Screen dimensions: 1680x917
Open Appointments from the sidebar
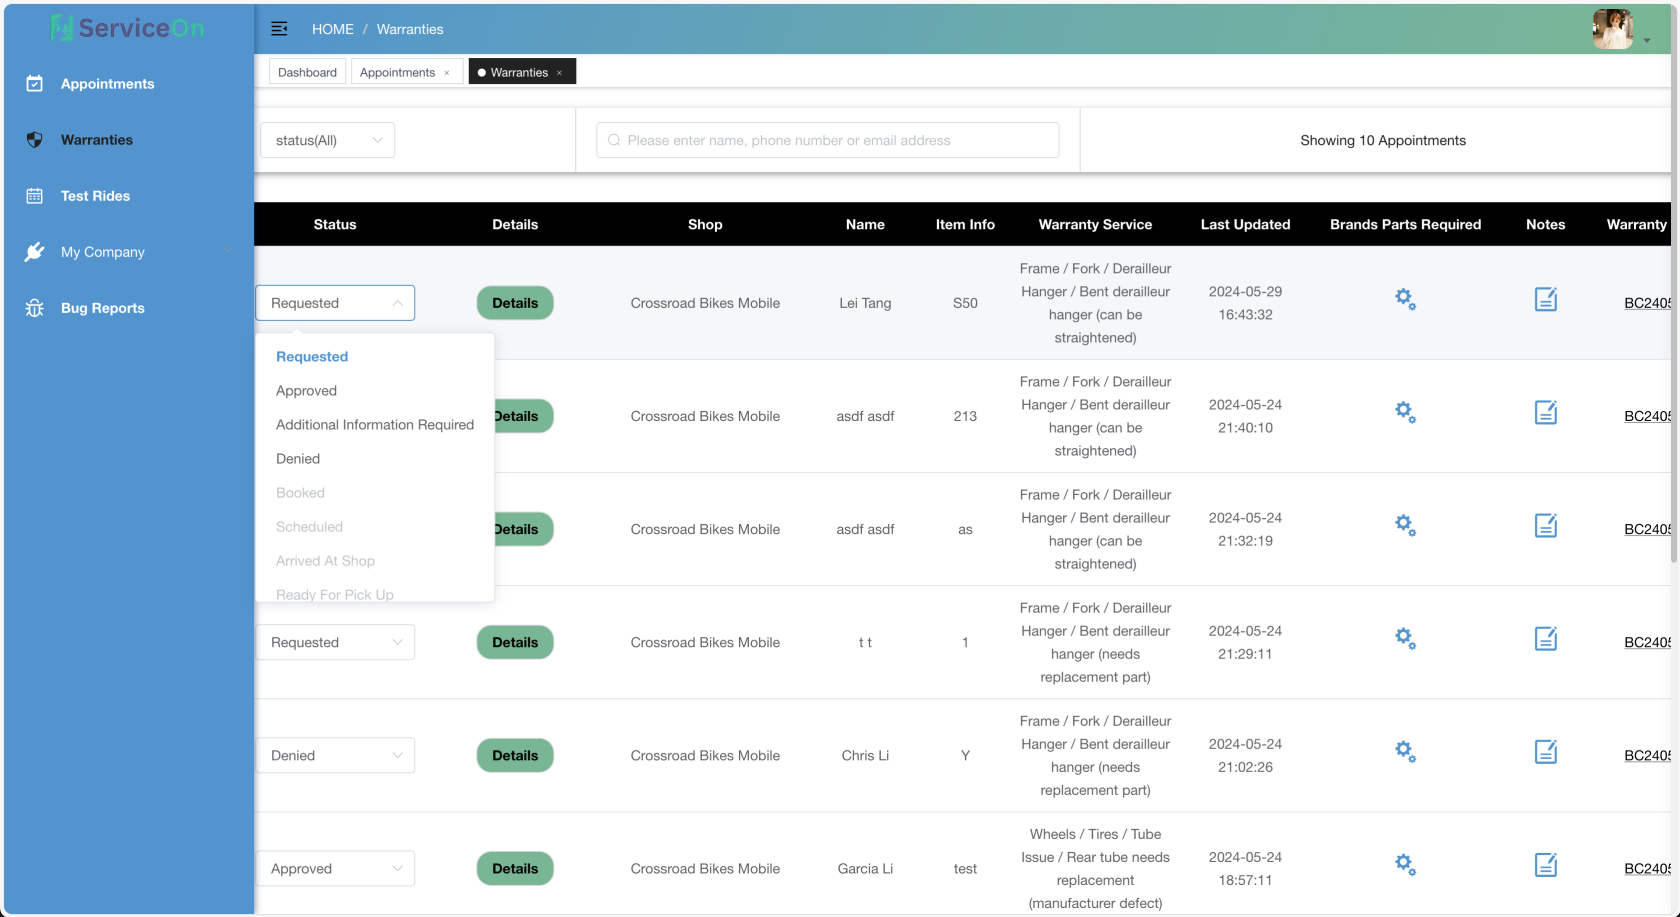[x=107, y=84]
